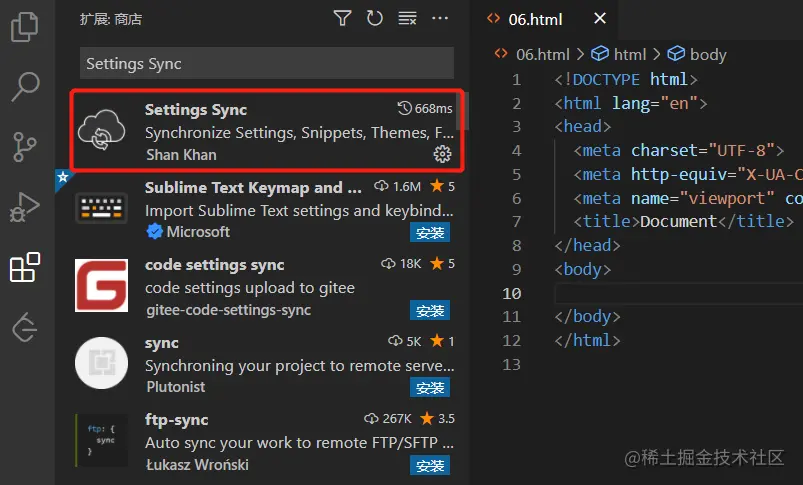Open the Source Control view
The width and height of the screenshot is (803, 485).
(24, 146)
